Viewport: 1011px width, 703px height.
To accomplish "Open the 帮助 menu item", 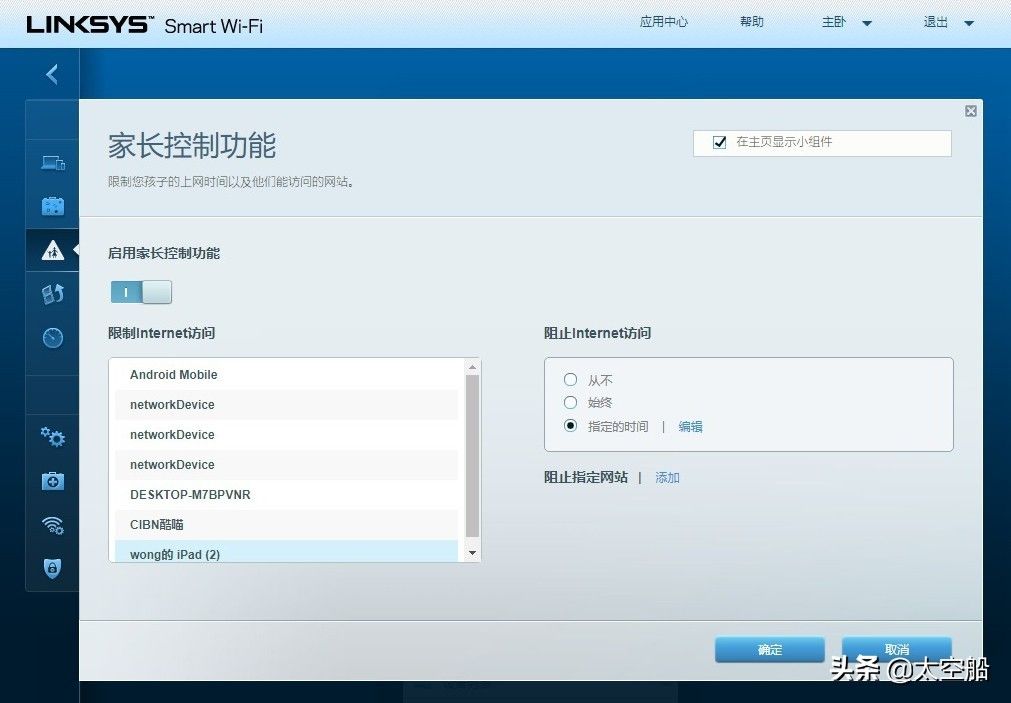I will (751, 22).
